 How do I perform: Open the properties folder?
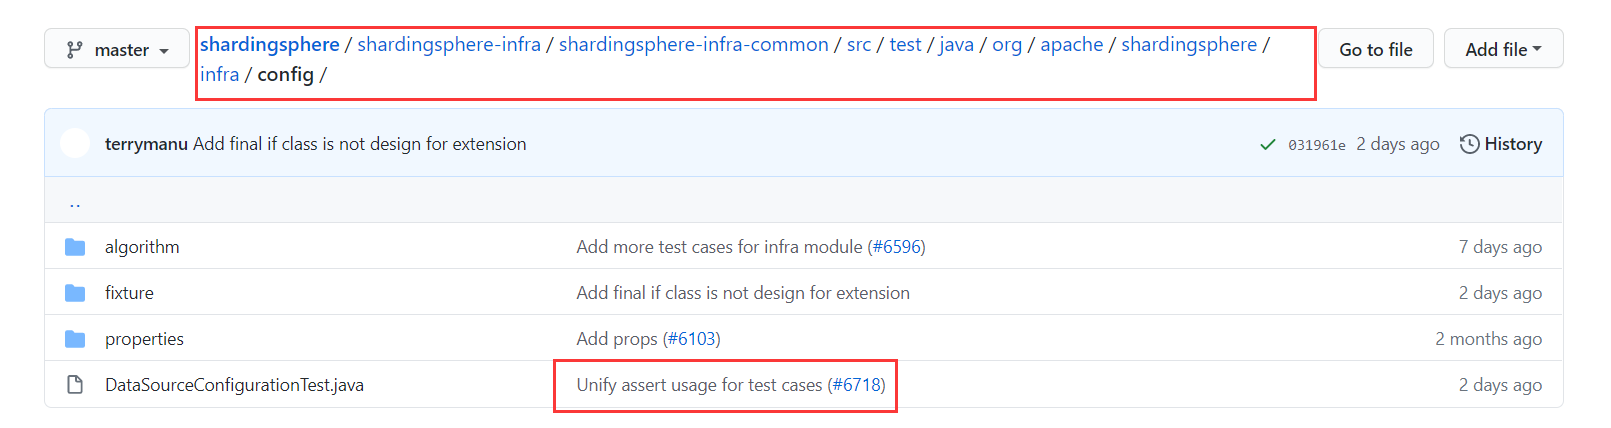[x=144, y=339]
